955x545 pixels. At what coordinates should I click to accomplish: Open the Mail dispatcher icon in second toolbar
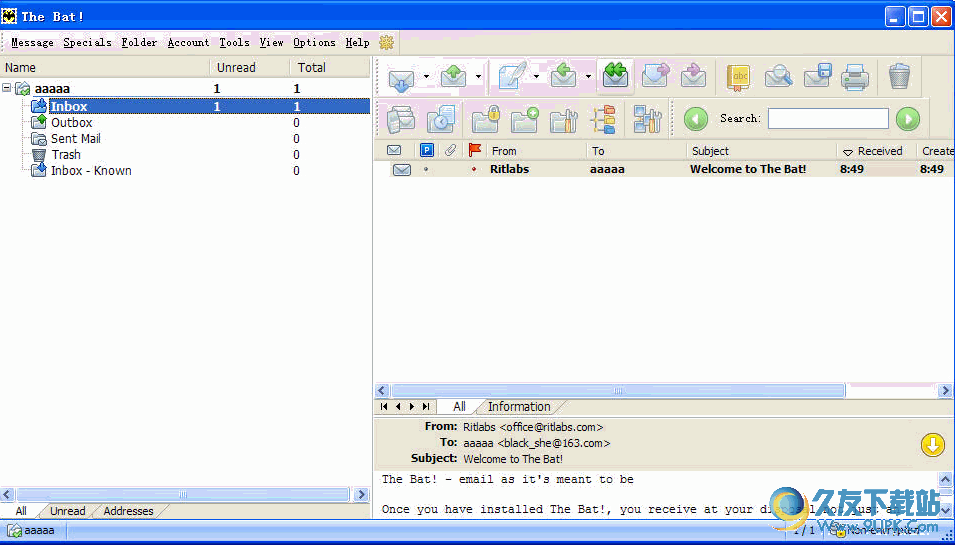coord(401,119)
